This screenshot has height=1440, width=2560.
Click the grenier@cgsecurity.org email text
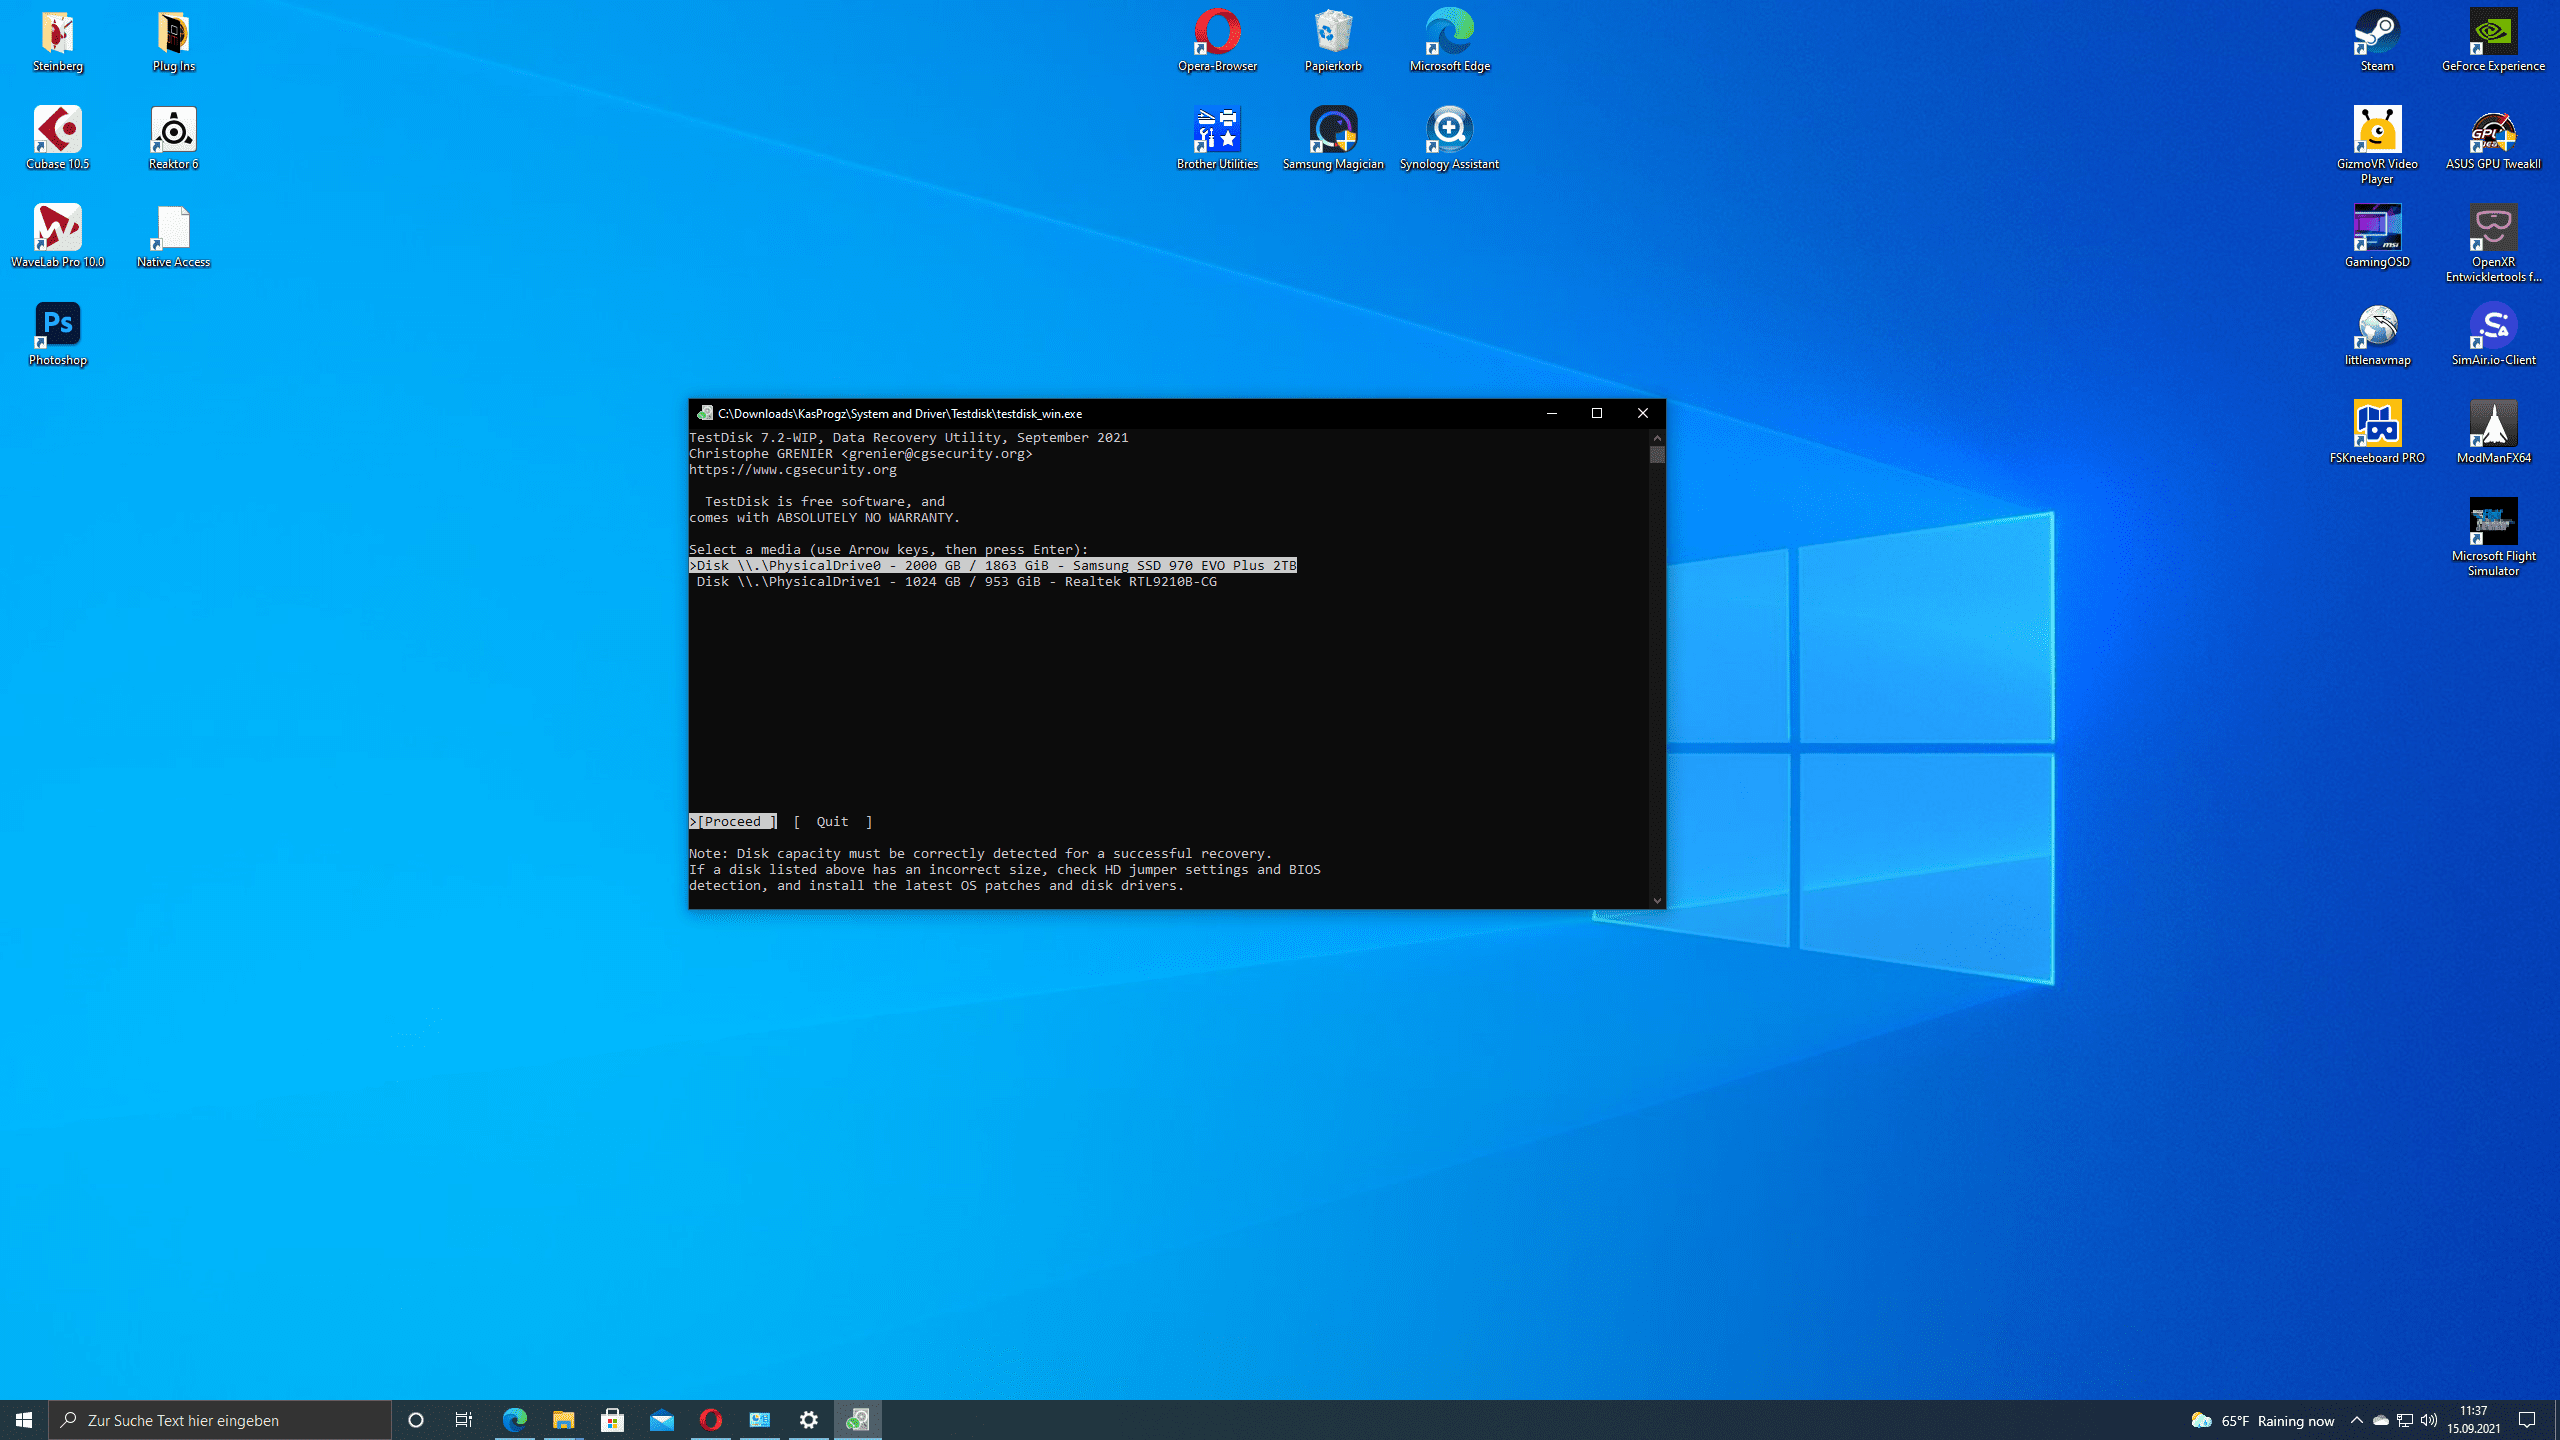point(937,453)
